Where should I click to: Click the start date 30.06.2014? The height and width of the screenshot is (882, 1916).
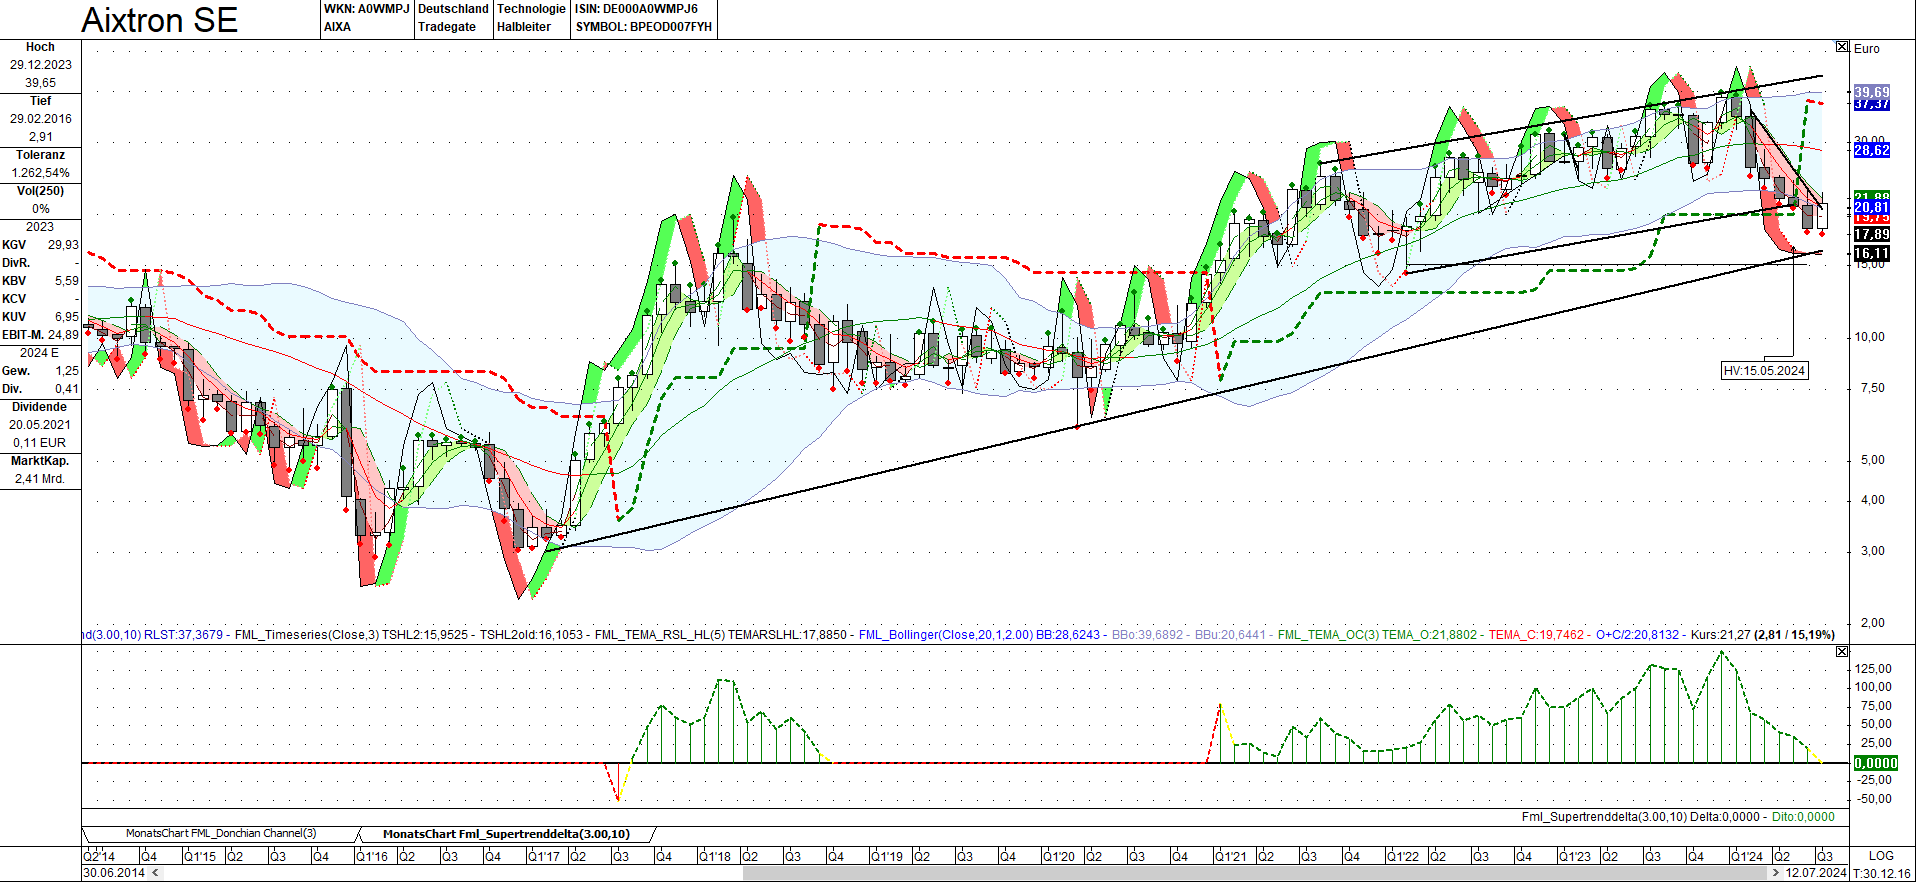coord(114,873)
